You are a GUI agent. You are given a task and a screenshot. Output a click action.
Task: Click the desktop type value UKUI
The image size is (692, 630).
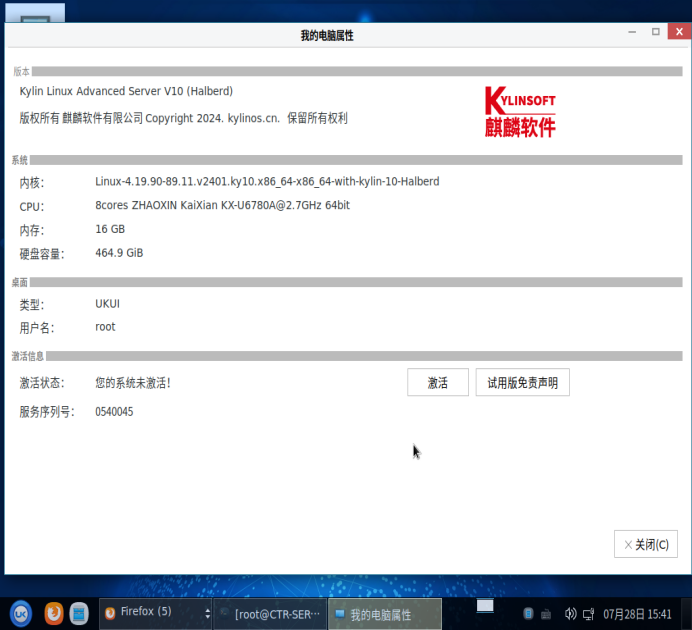click(x=107, y=304)
